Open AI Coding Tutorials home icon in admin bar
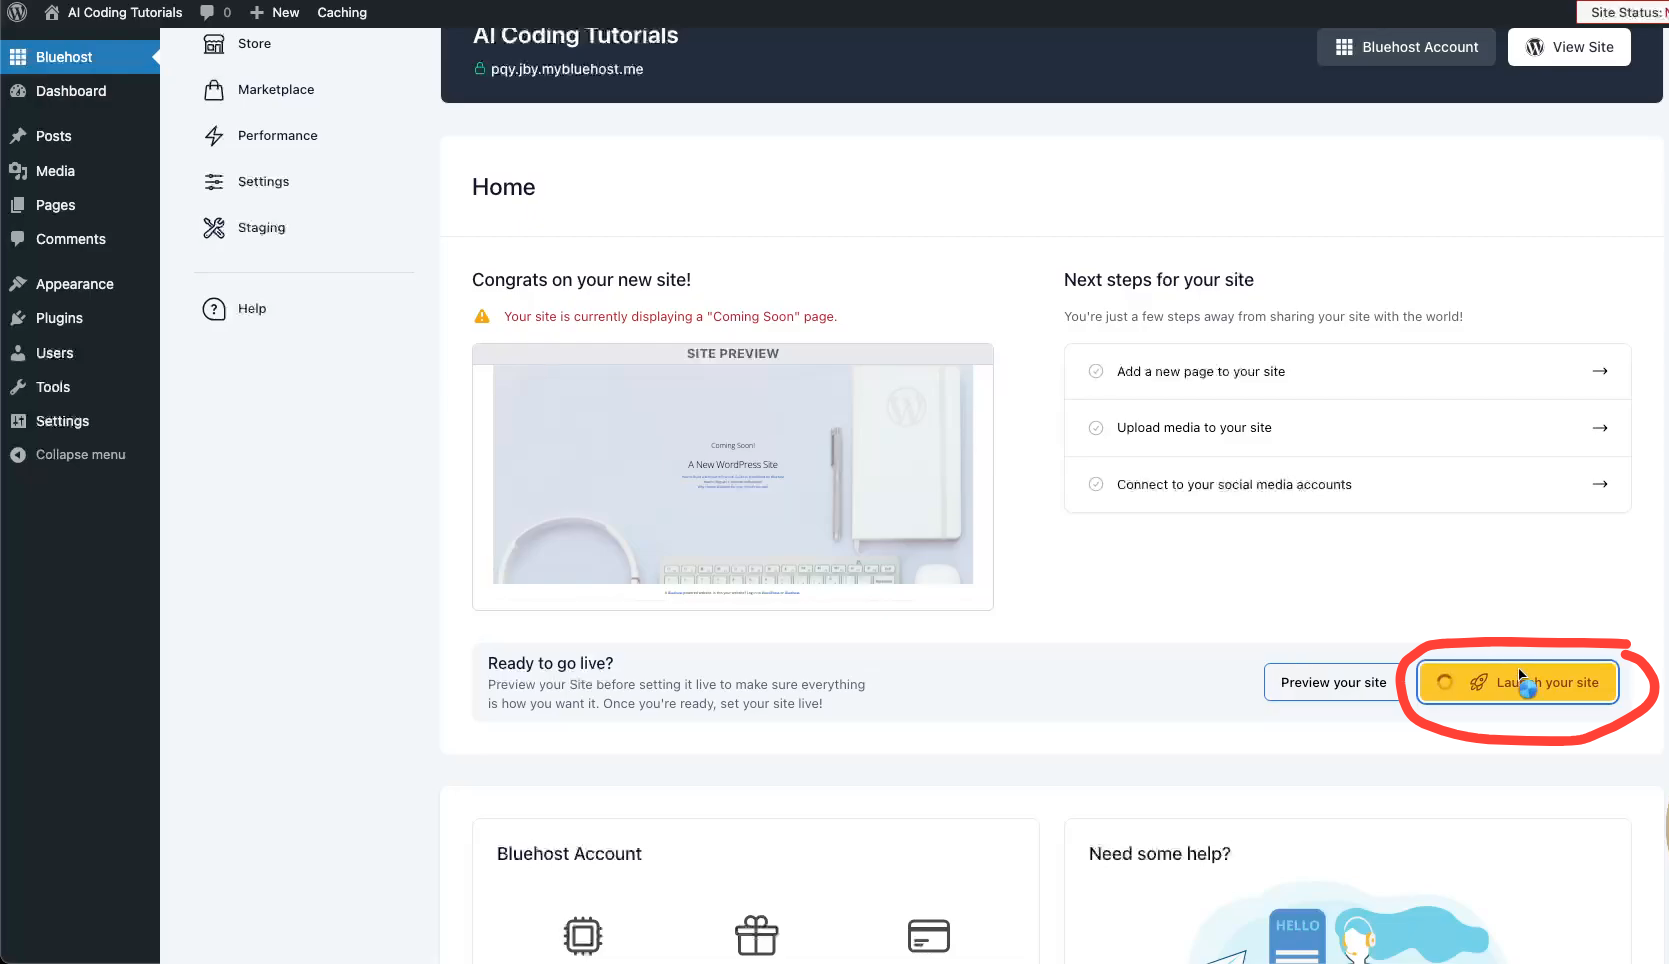Image resolution: width=1669 pixels, height=964 pixels. (x=52, y=12)
